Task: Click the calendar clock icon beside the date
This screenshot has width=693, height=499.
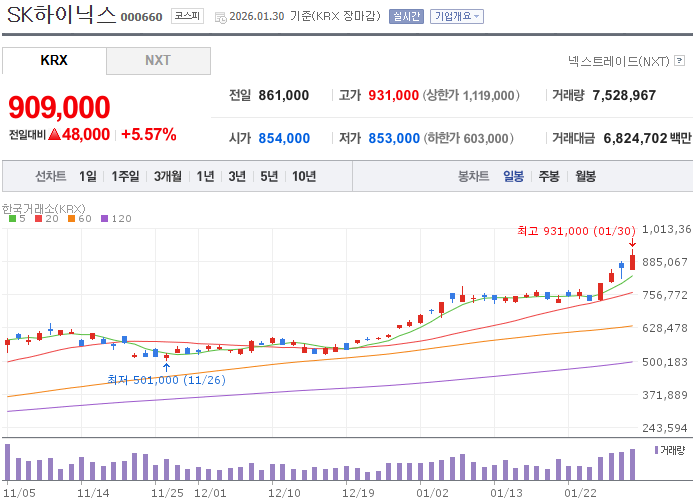Action: pyautogui.click(x=221, y=18)
